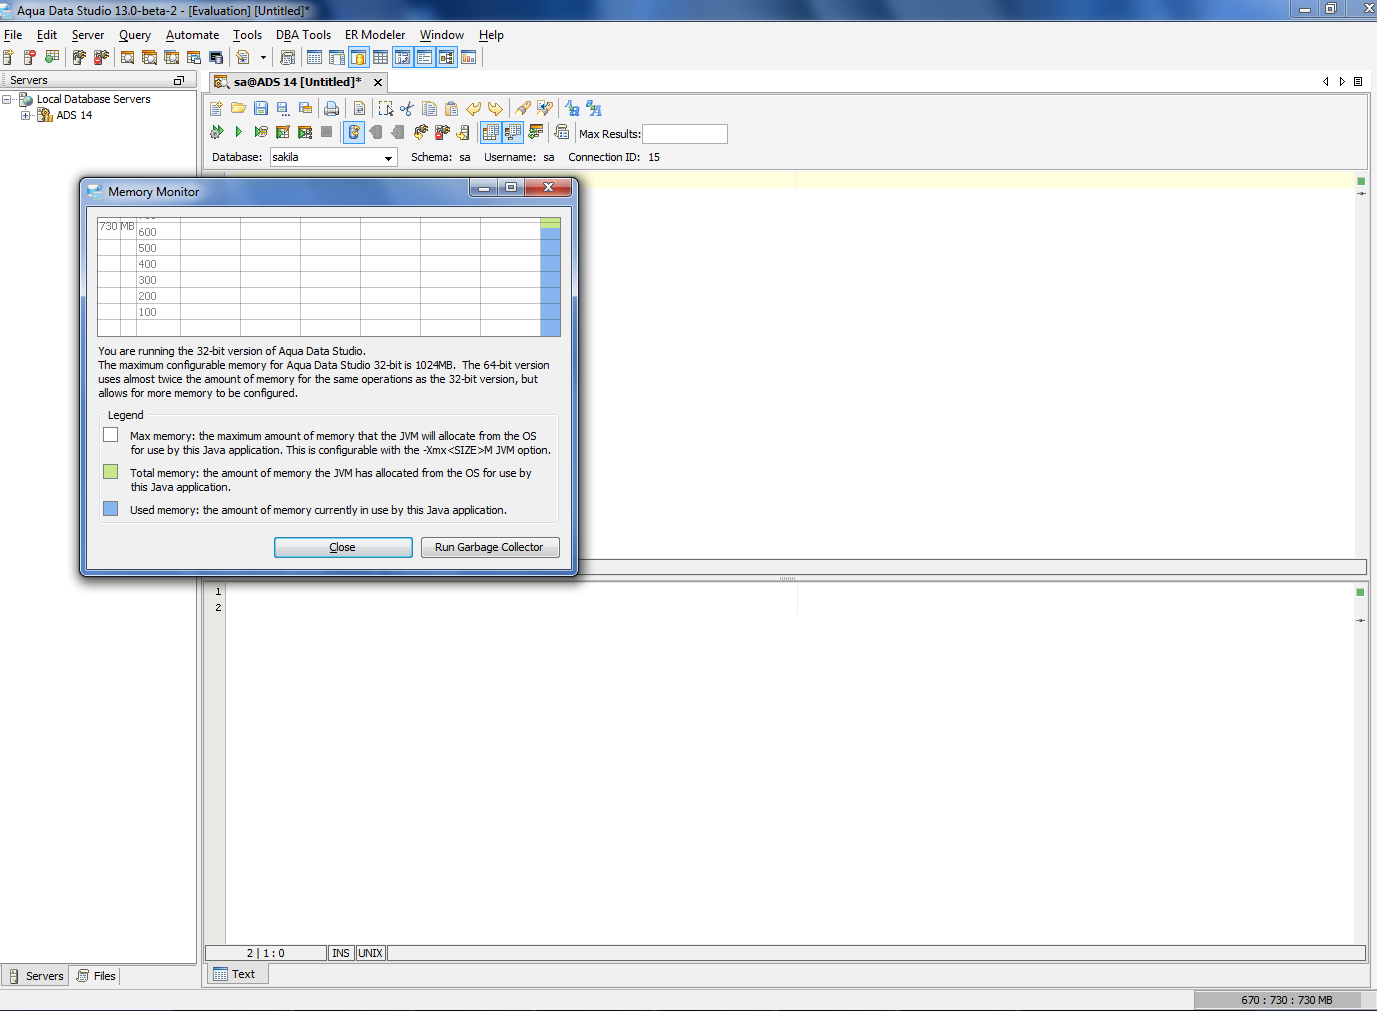Click Close in the Memory Monitor

343,547
